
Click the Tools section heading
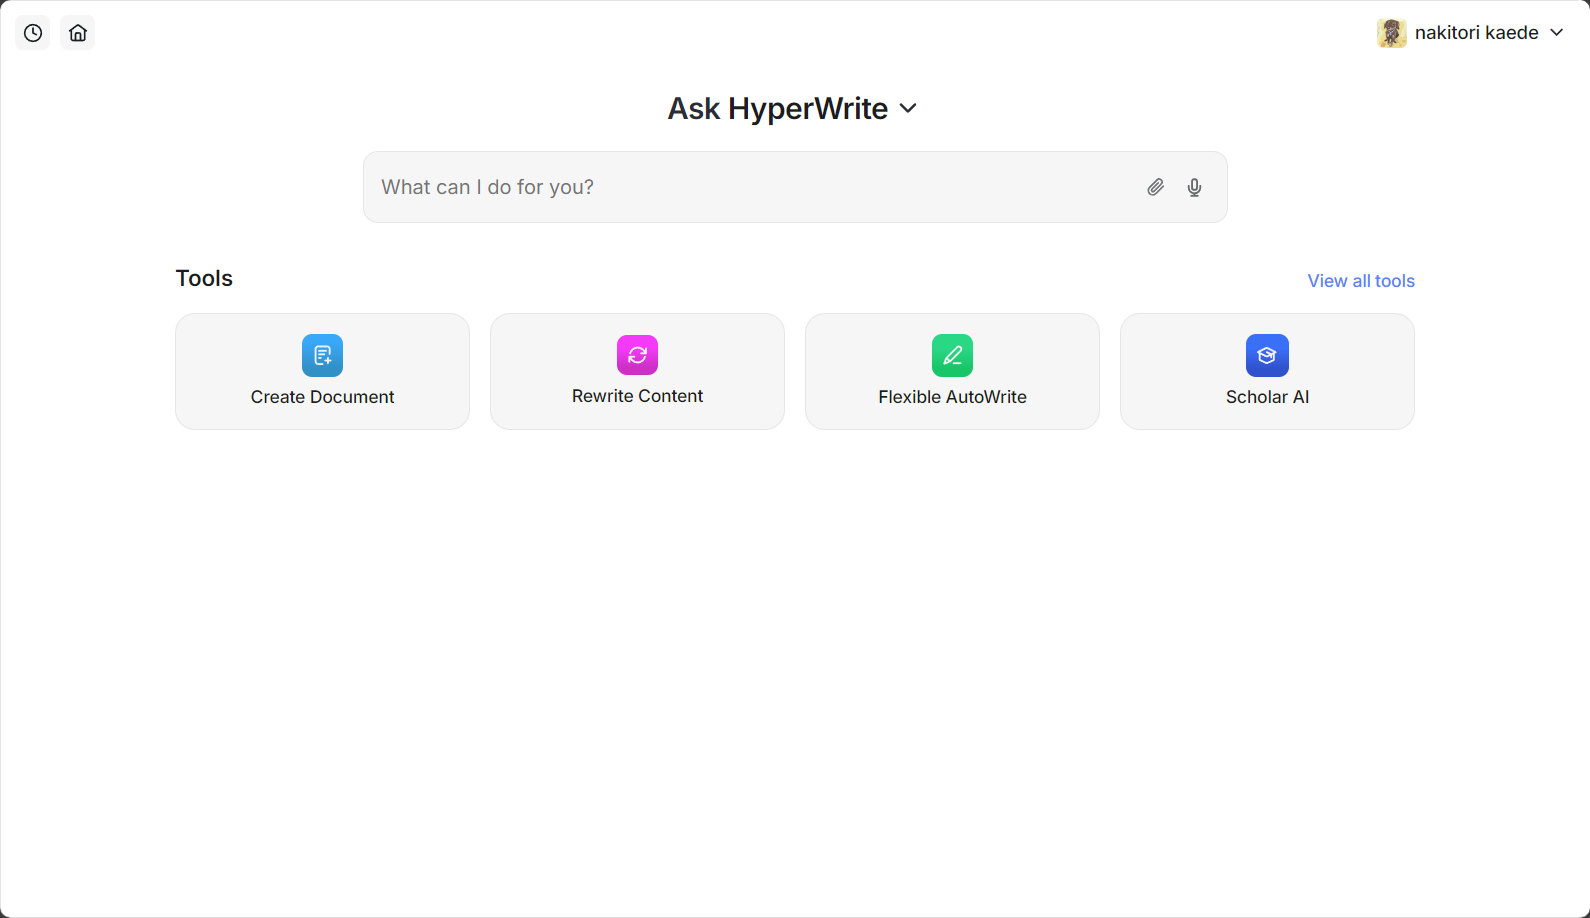coord(204,278)
